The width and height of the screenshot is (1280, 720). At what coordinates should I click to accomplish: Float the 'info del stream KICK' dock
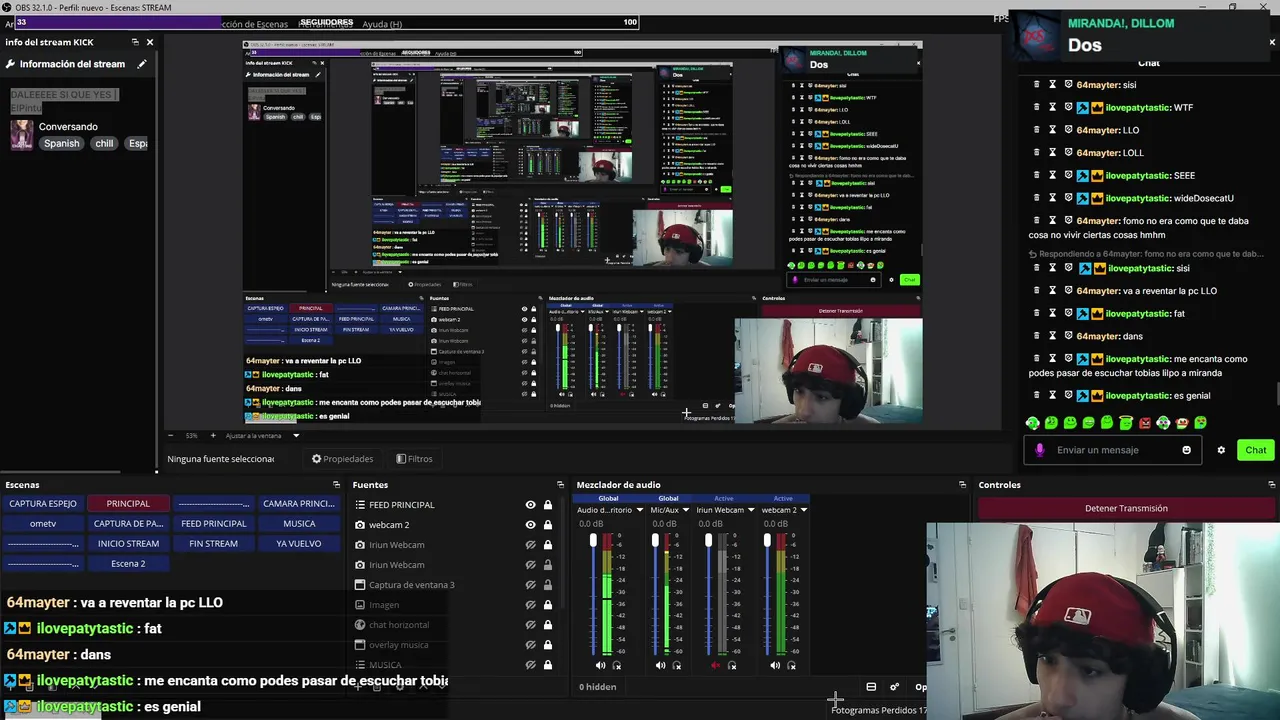pyautogui.click(x=135, y=42)
